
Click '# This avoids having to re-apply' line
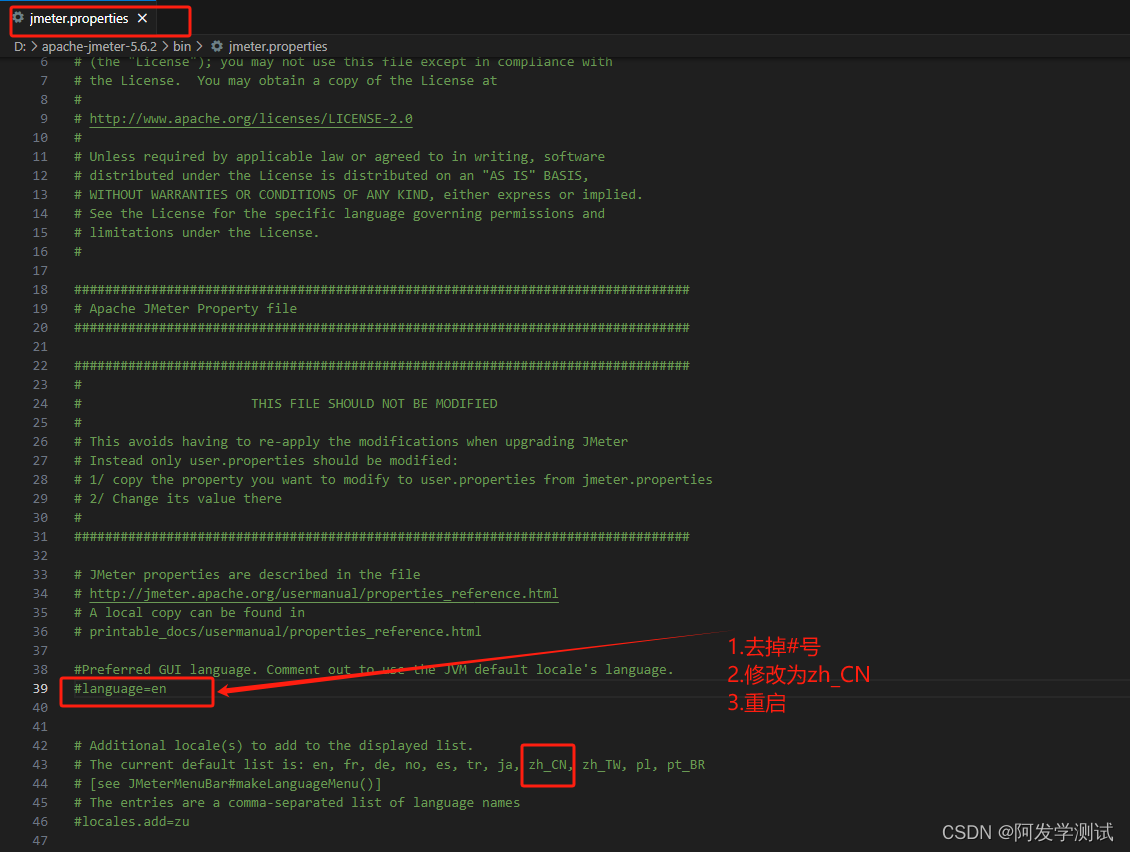pos(351,442)
